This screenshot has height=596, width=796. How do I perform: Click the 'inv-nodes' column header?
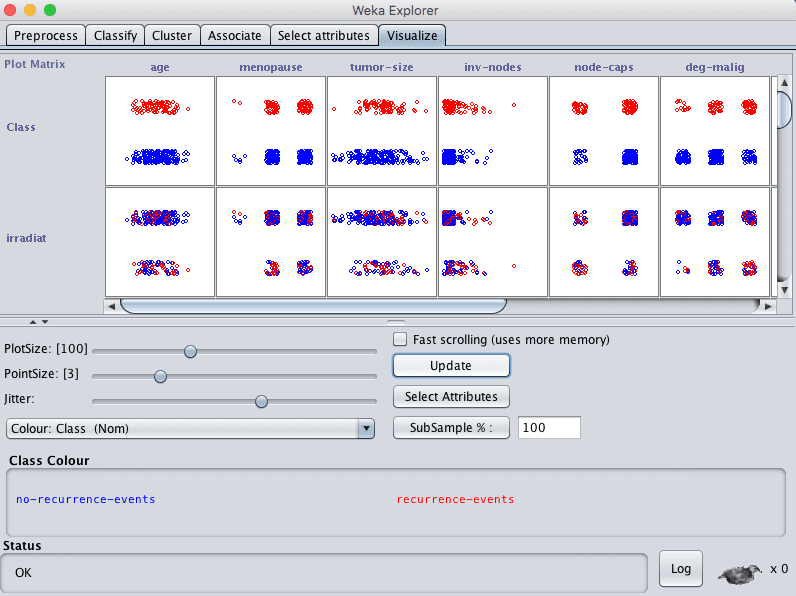[493, 67]
